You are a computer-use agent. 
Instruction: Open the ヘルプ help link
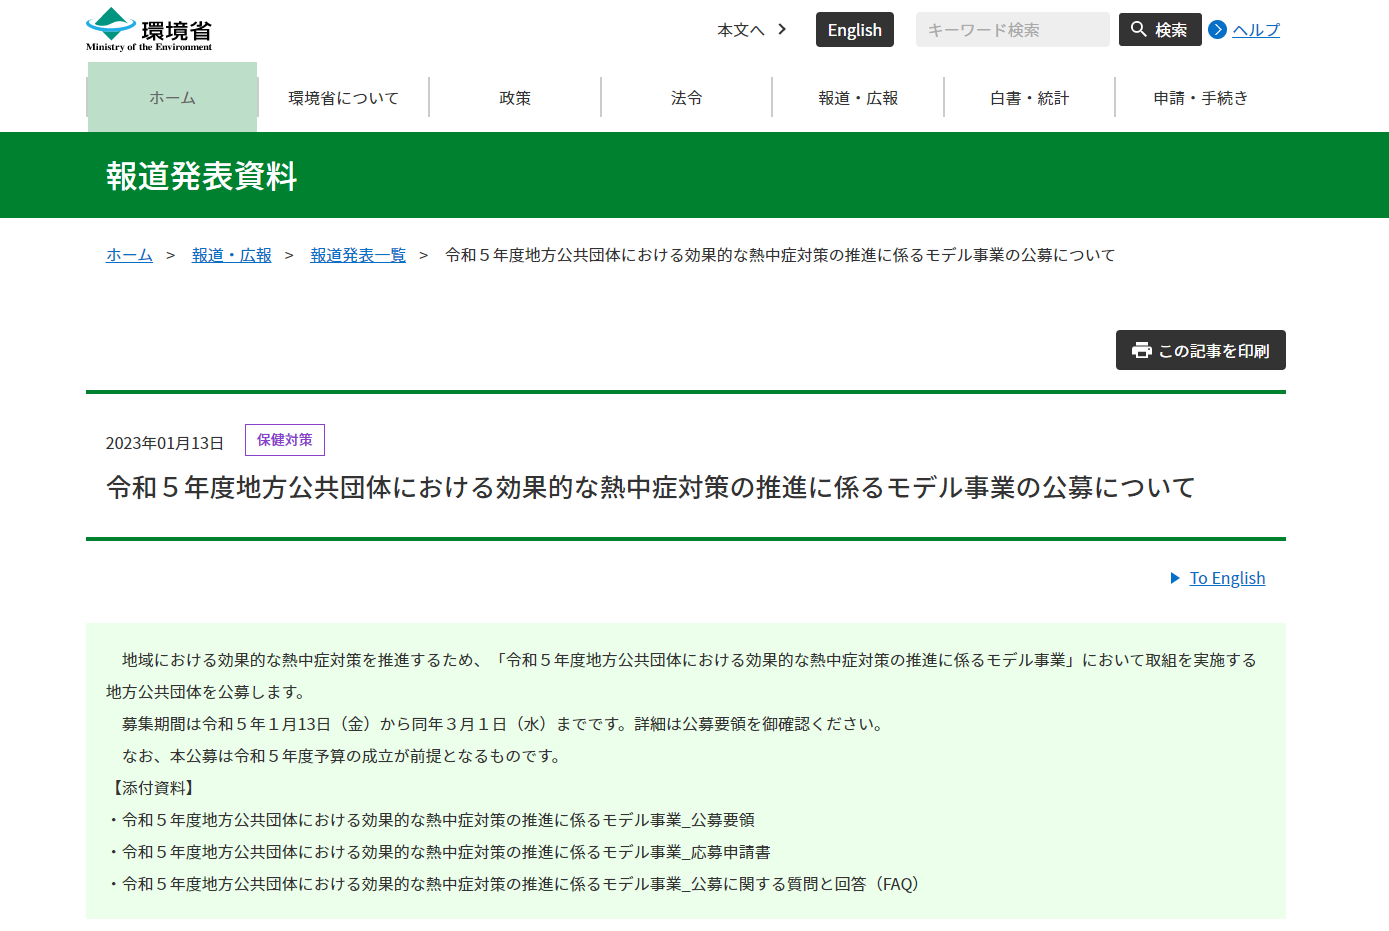(x=1256, y=30)
